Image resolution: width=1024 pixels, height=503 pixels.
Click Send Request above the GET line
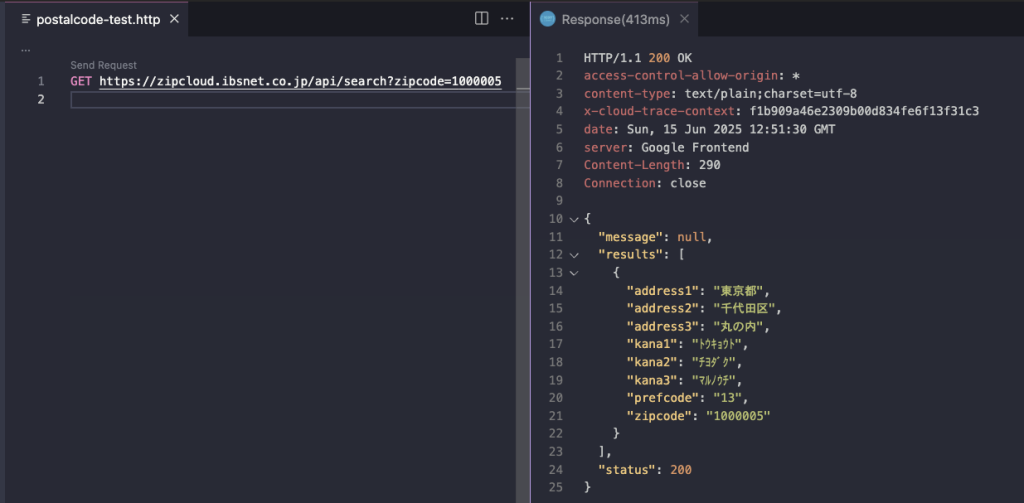[103, 65]
